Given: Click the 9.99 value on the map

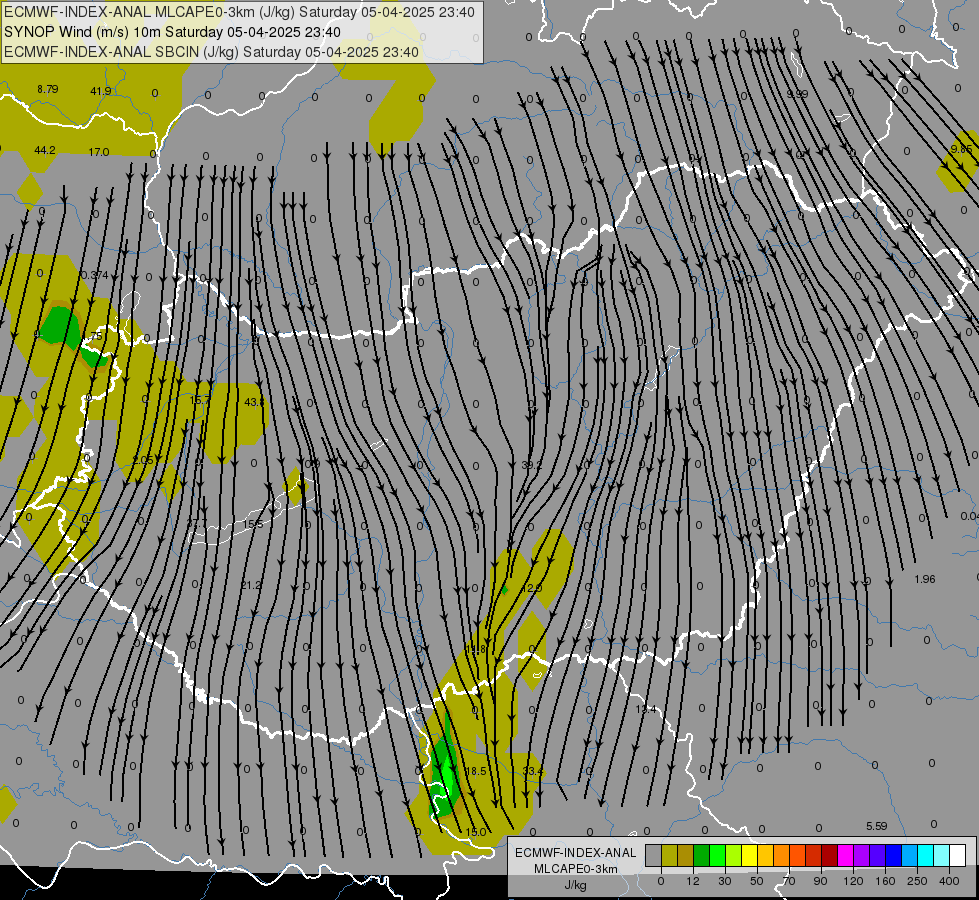Looking at the screenshot, I should pyautogui.click(x=797, y=94).
